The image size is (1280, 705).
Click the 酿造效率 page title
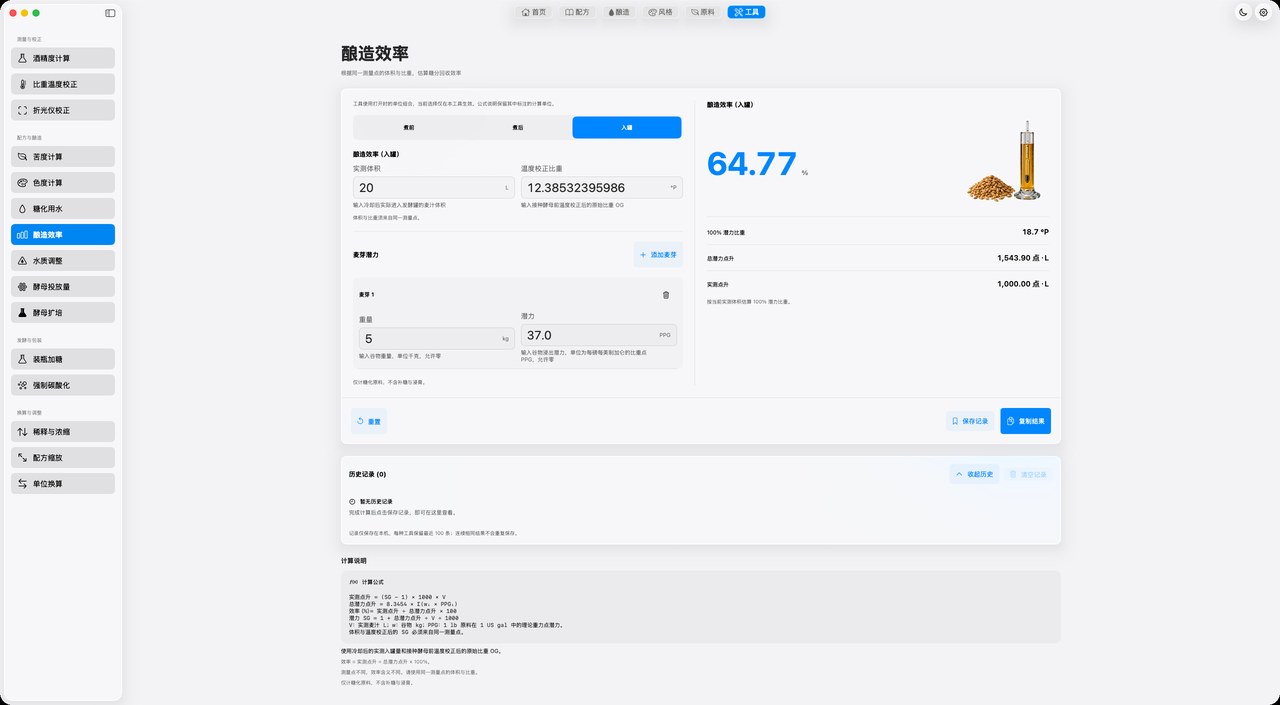point(375,54)
